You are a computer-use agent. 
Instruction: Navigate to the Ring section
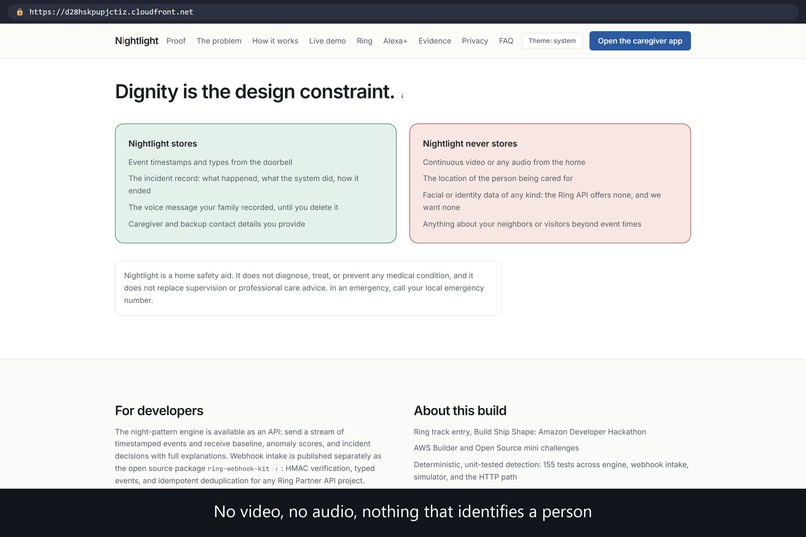click(x=364, y=41)
